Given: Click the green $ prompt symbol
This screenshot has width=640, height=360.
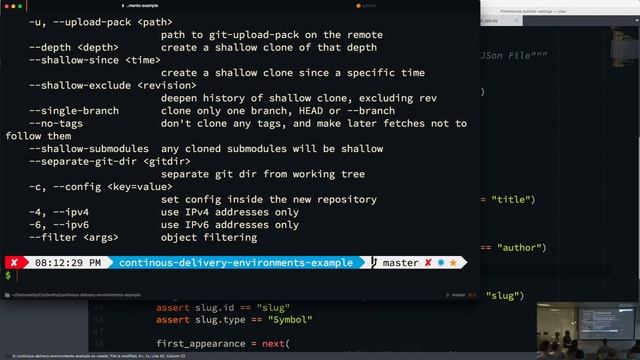Looking at the screenshot, I should coord(8,276).
